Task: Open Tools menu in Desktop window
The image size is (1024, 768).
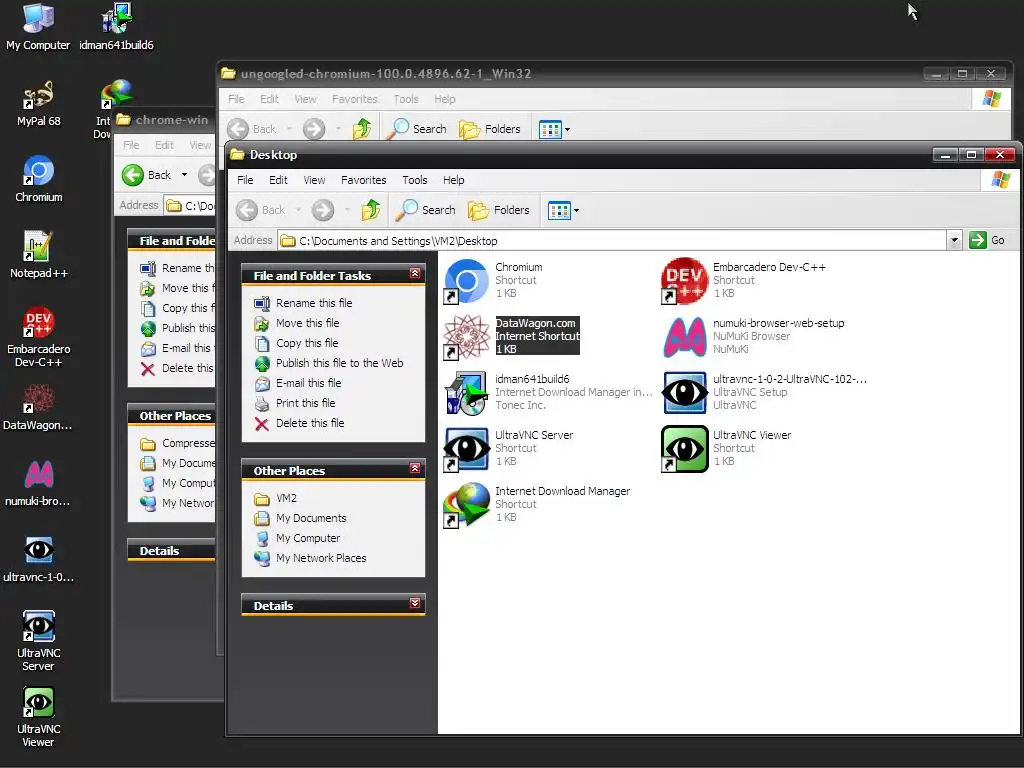Action: 415,180
